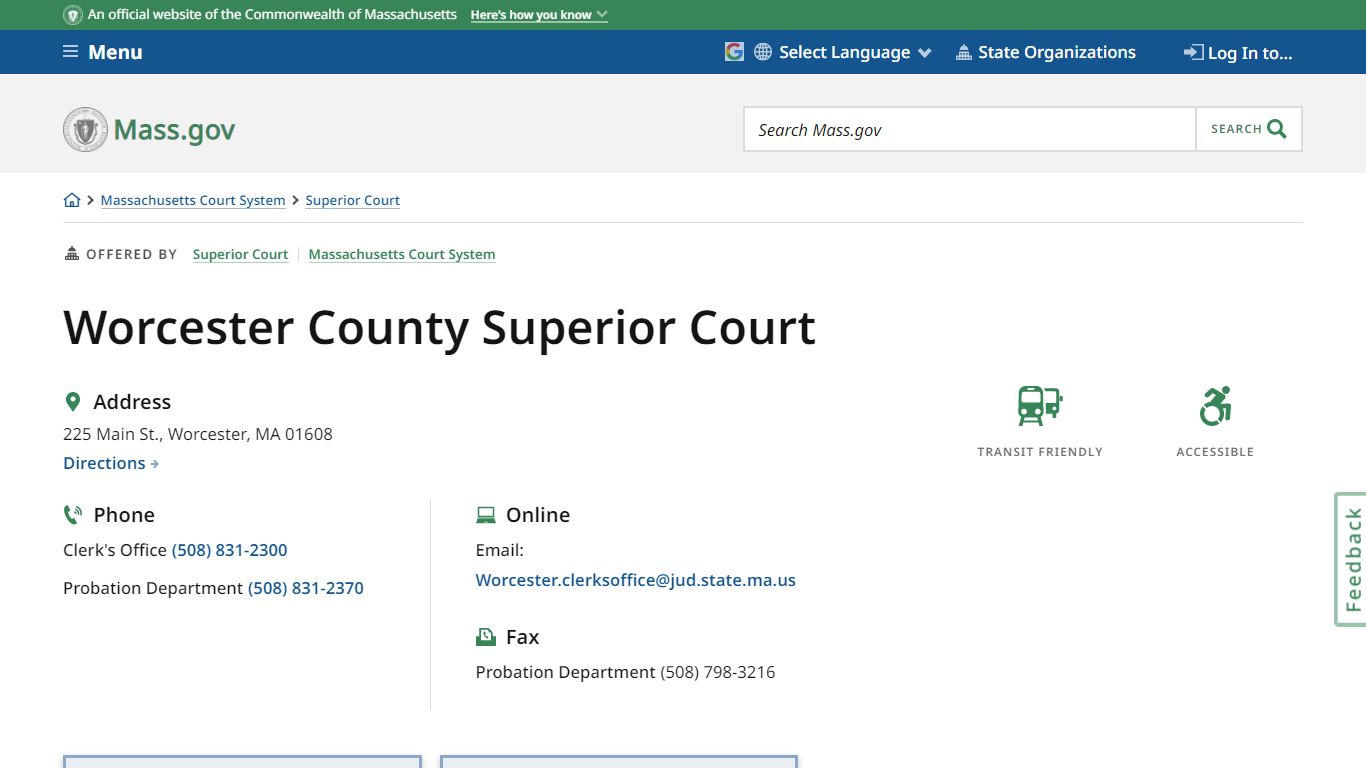Go to Mass.gov home via logo text
1366x768 pixels.
[x=174, y=130]
